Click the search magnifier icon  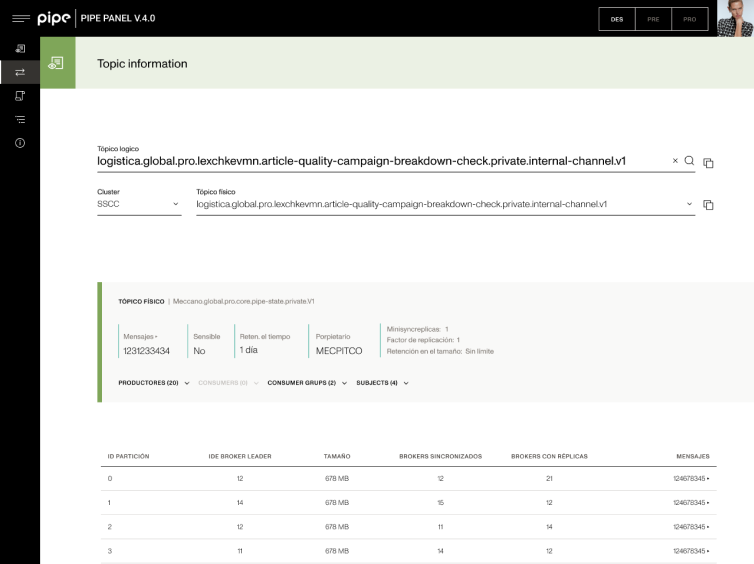pos(689,161)
